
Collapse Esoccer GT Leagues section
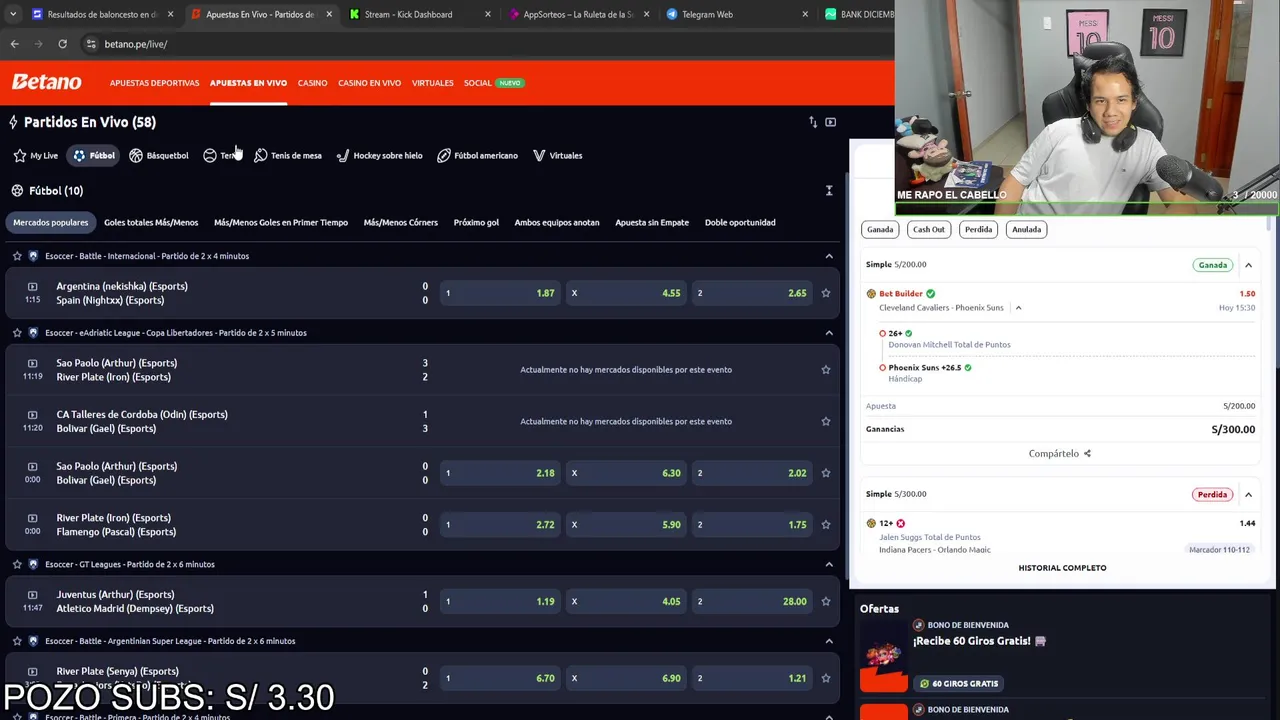(829, 564)
